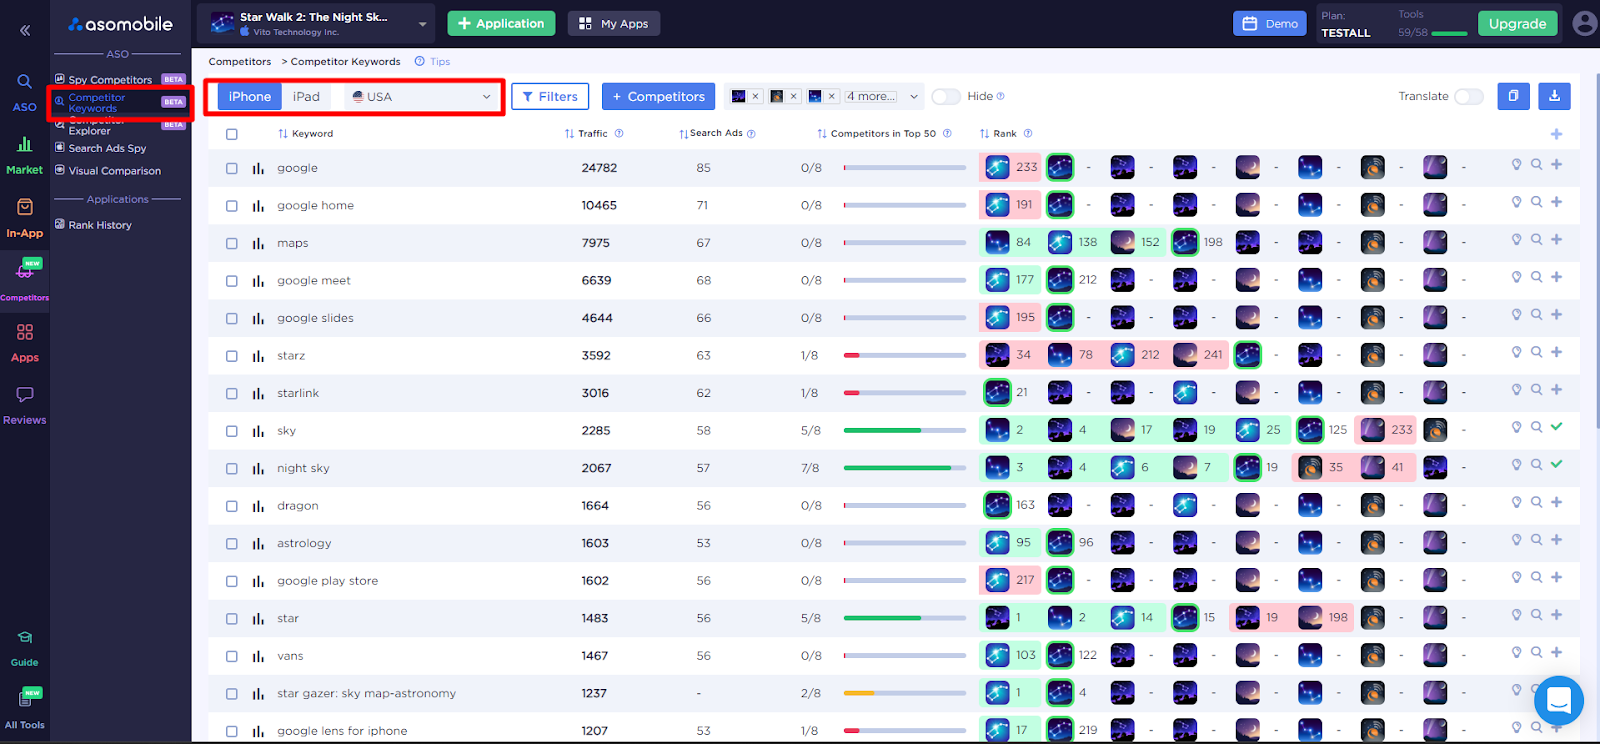Image resolution: width=1600 pixels, height=744 pixels.
Task: Open All Tools menu
Action: [x=24, y=709]
